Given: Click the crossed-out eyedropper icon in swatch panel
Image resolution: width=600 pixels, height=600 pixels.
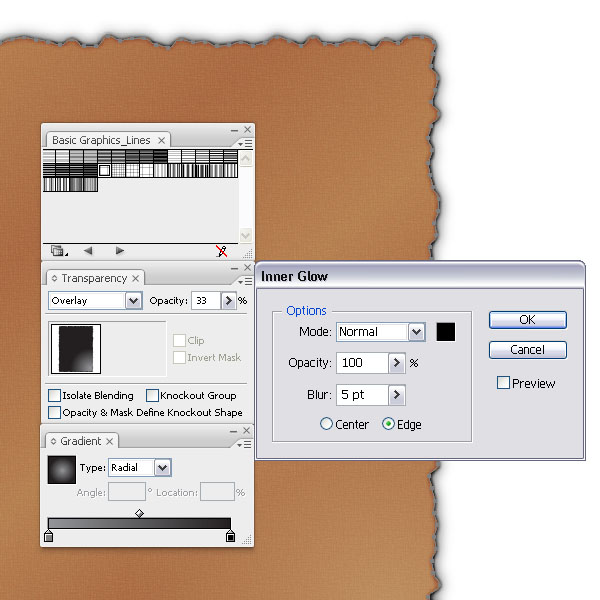Looking at the screenshot, I should [x=222, y=251].
